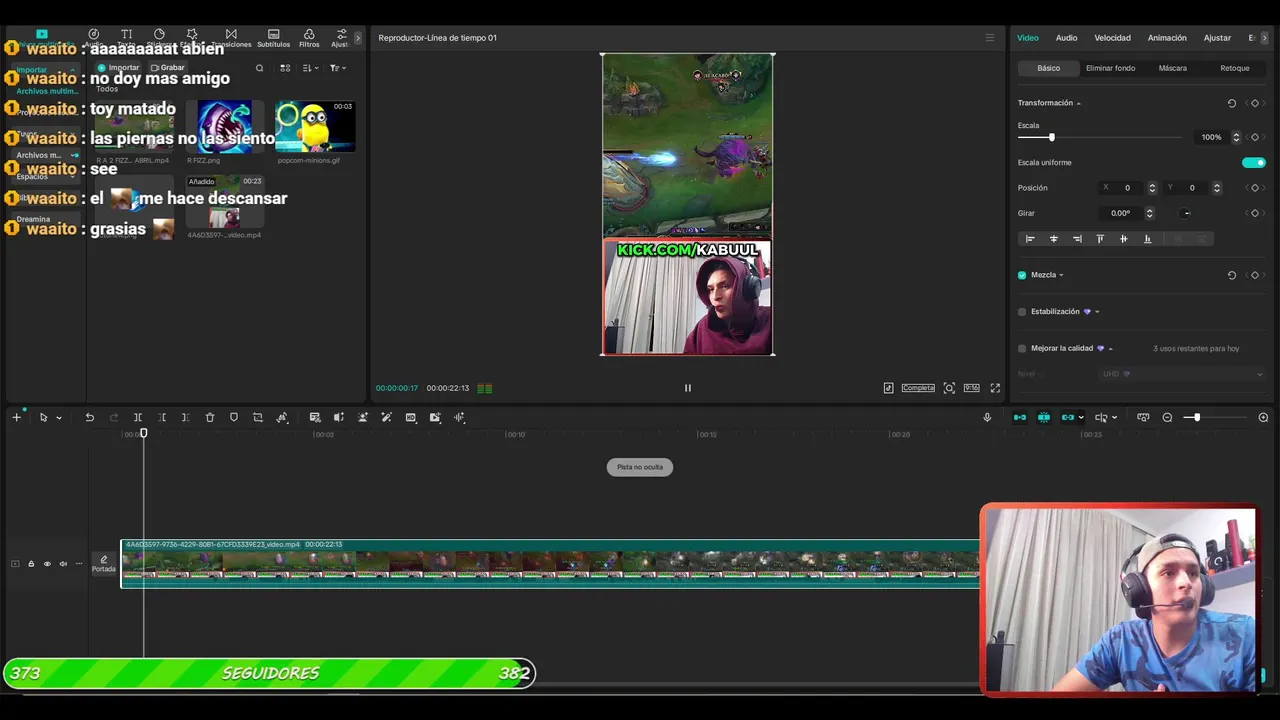
Task: Align clip to top edge icon
Action: 1100,239
